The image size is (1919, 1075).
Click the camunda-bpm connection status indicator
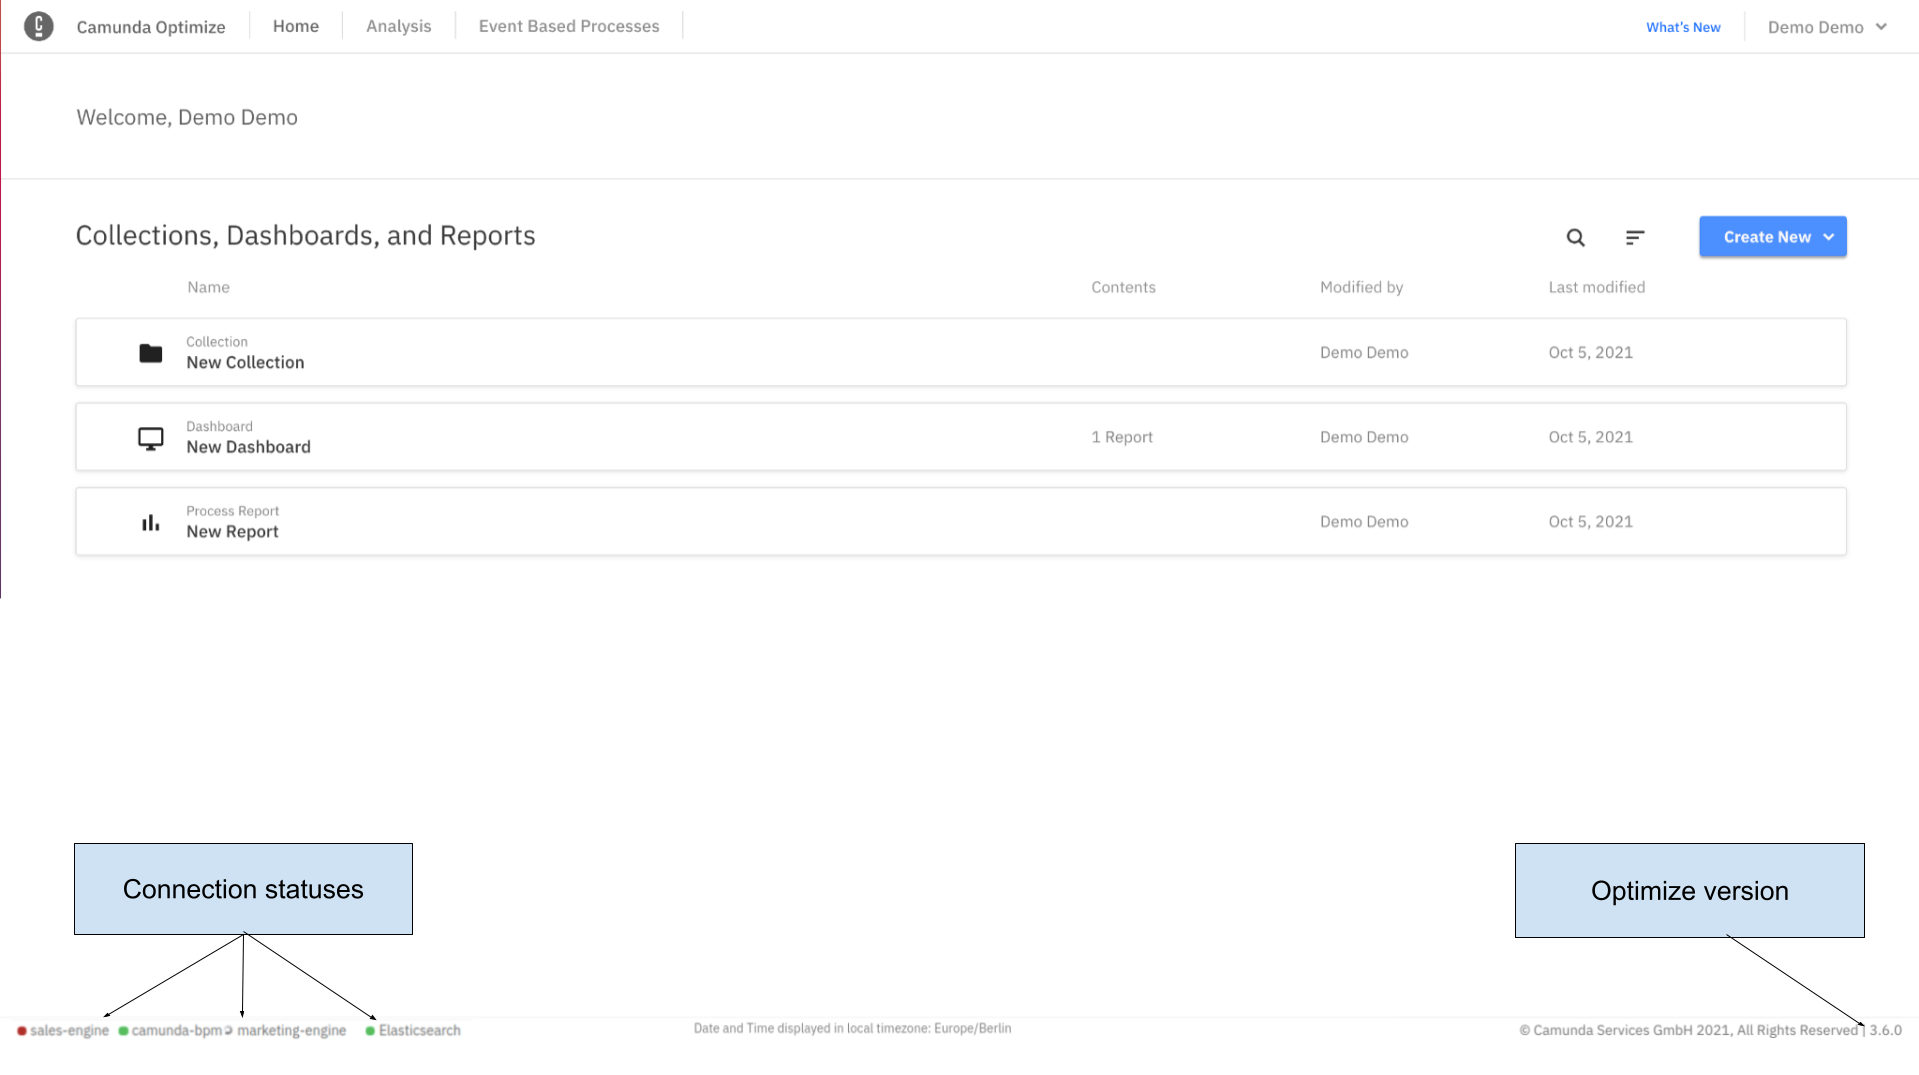(124, 1030)
